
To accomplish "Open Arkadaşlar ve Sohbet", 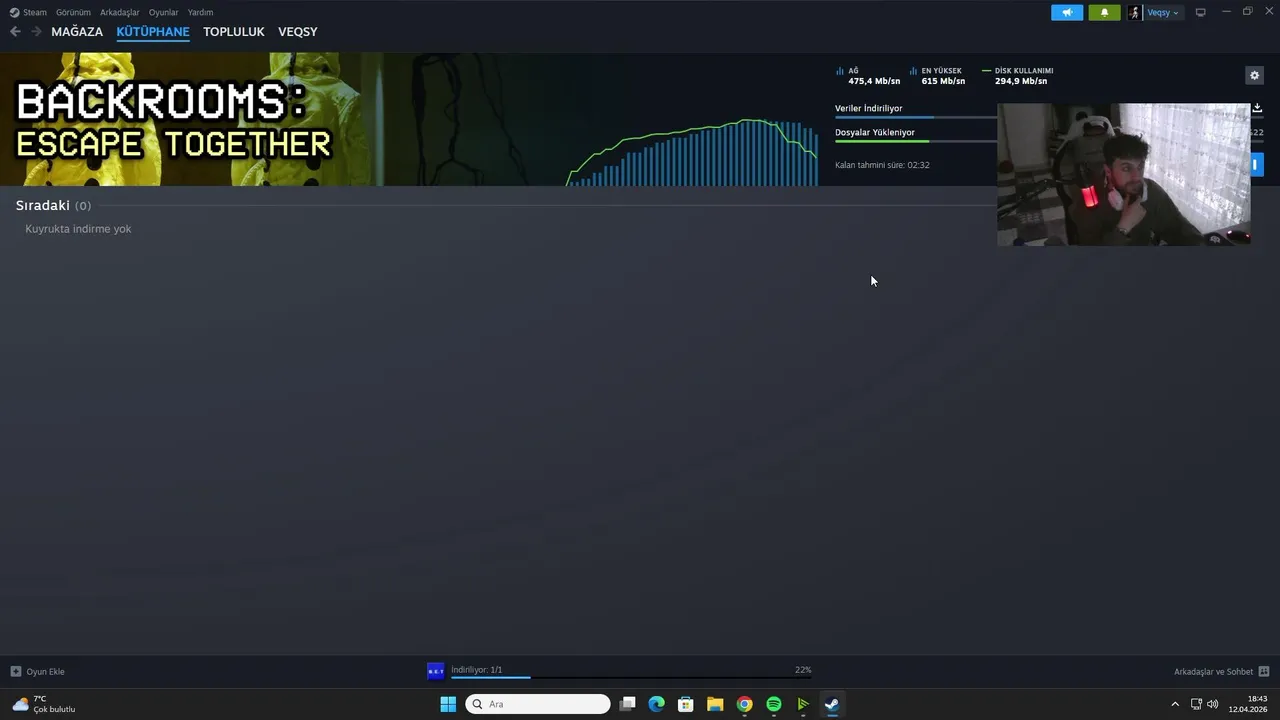I will tap(1222, 671).
